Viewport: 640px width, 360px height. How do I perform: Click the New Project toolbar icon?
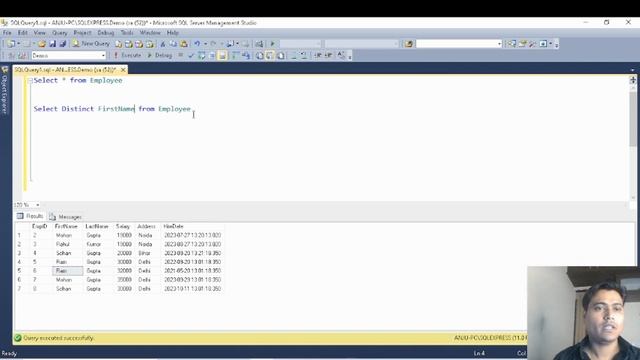pyautogui.click(x=11, y=44)
